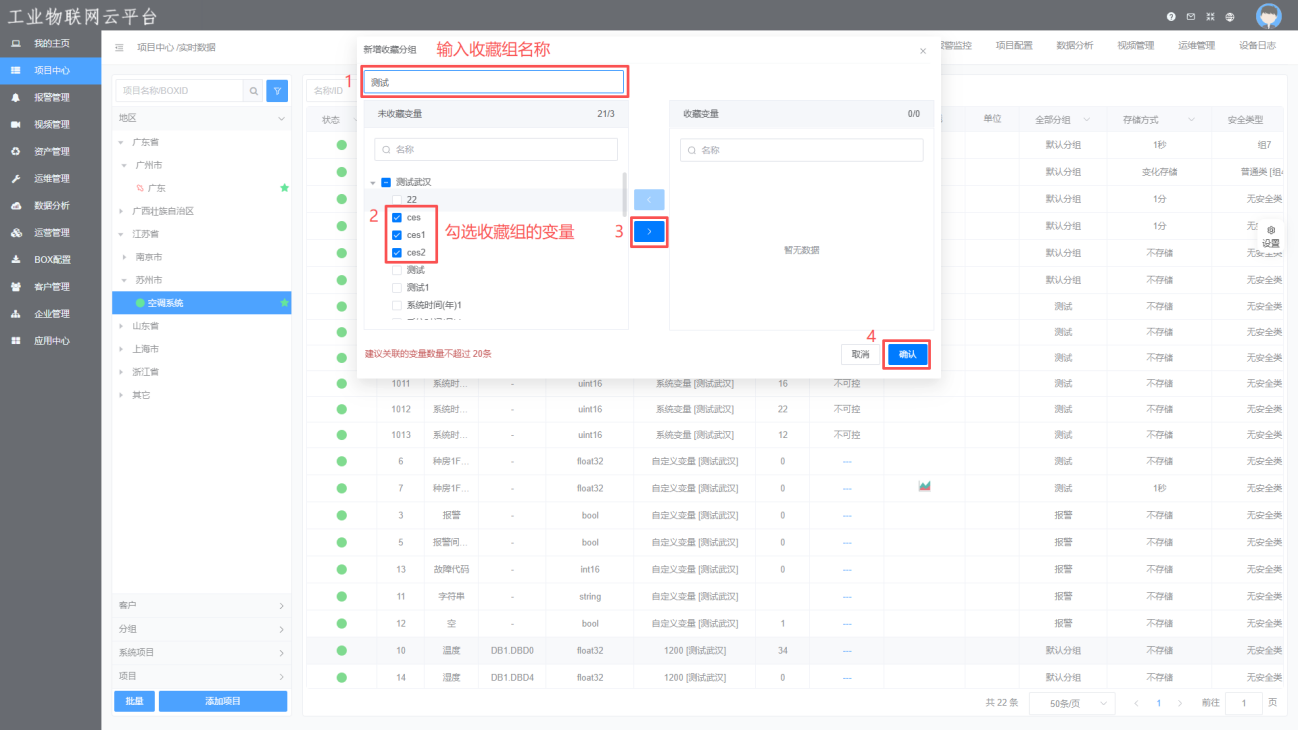
Task: Click the 添加项目 button
Action: point(222,701)
